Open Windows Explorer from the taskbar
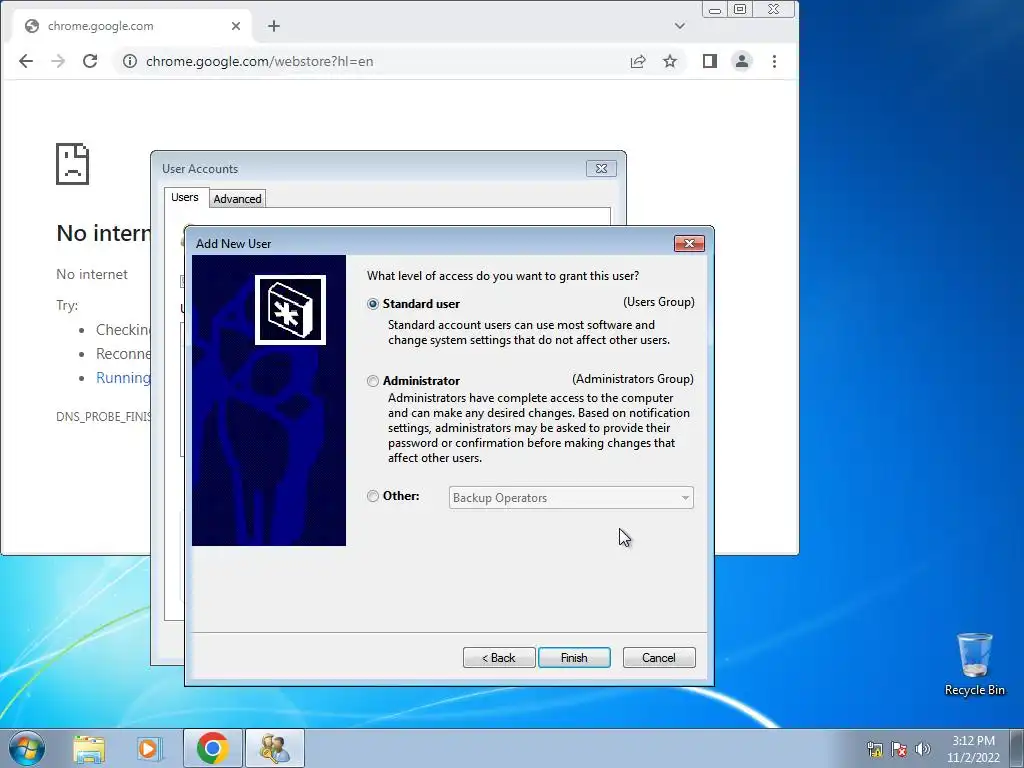 pyautogui.click(x=89, y=748)
